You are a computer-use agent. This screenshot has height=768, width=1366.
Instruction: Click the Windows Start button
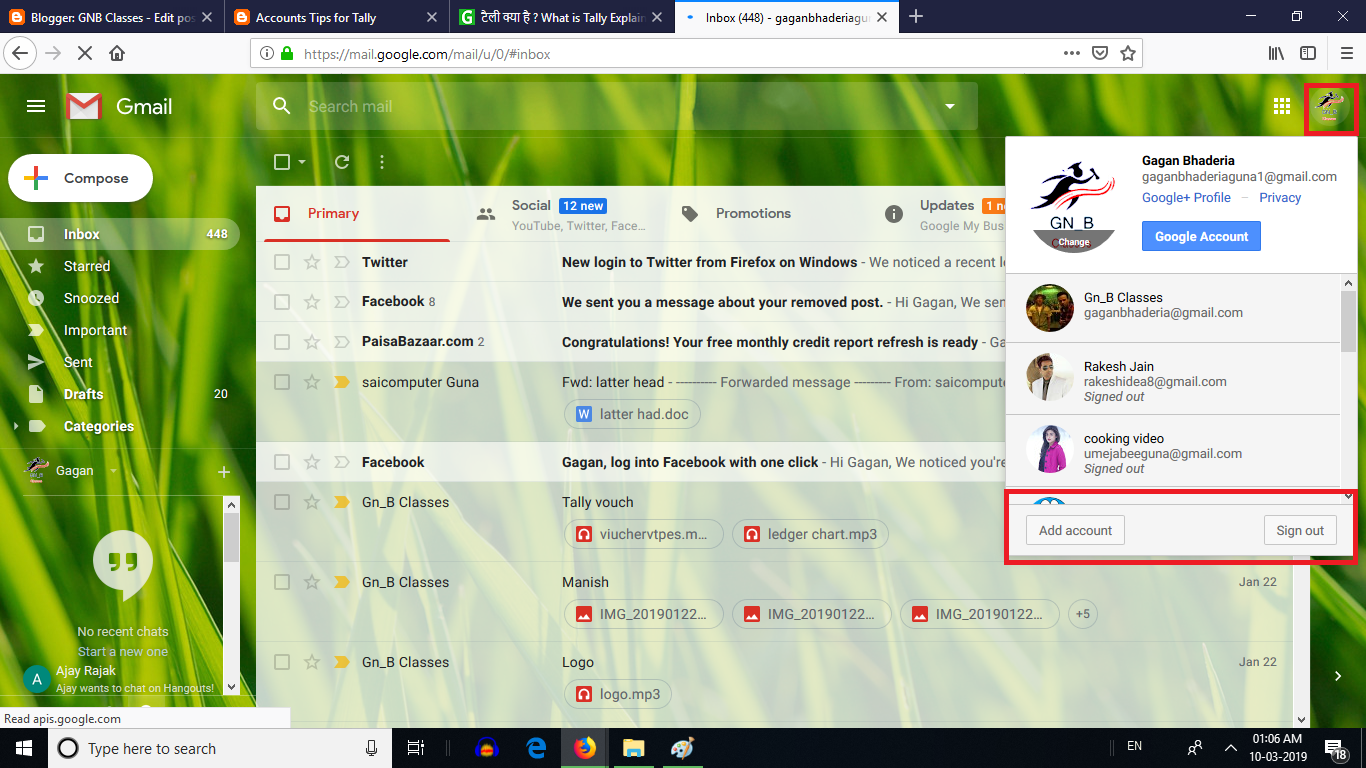pos(23,748)
